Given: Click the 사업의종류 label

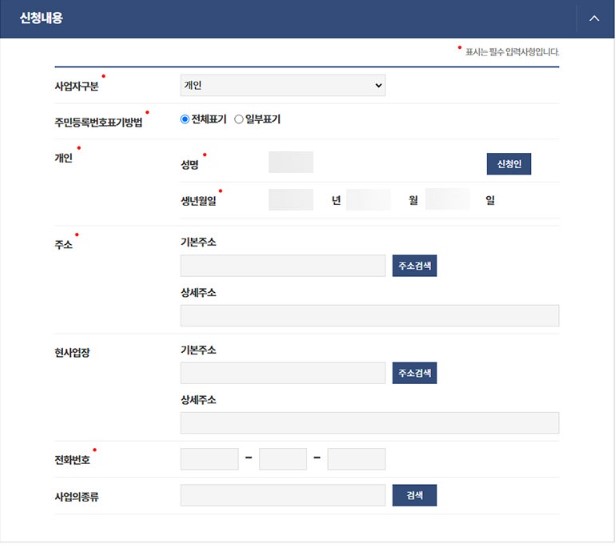Looking at the screenshot, I should click(x=77, y=497).
